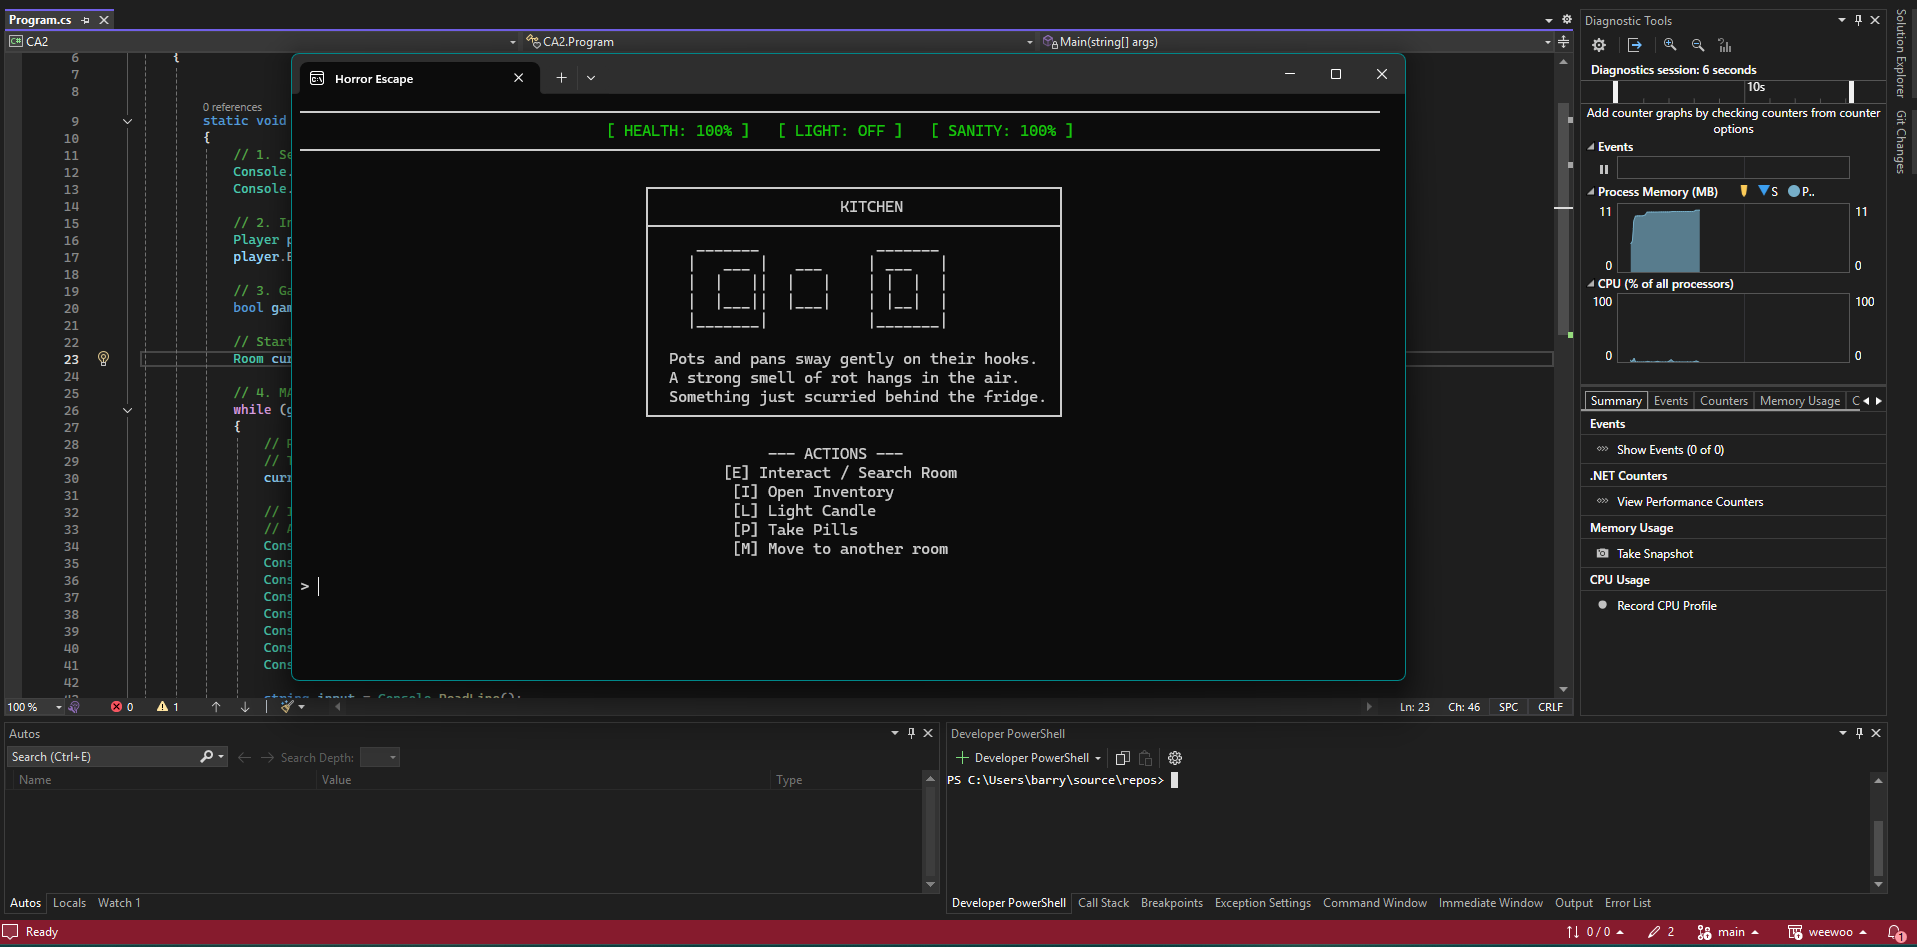1917x947 pixels.
Task: Click the 10s mark on diagnostics timeline ruler
Action: click(1755, 88)
